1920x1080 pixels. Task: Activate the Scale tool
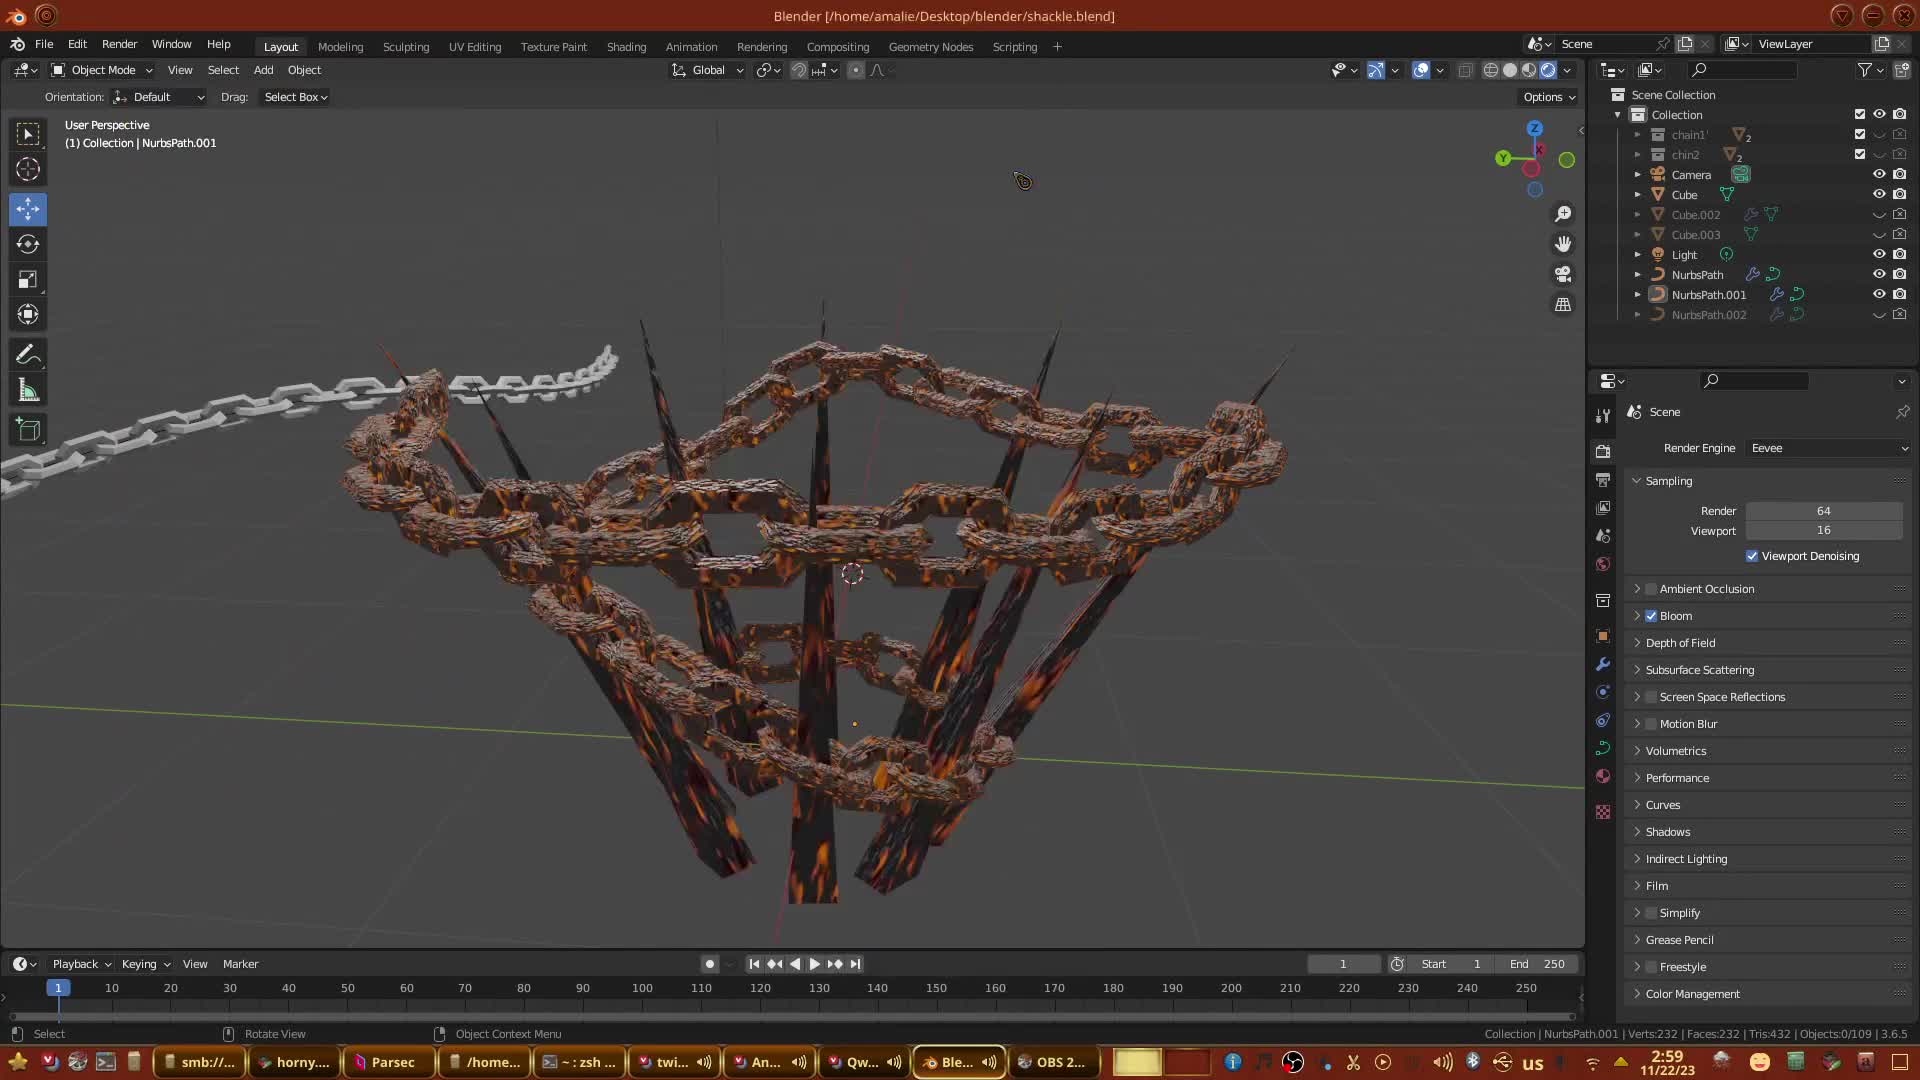[28, 280]
